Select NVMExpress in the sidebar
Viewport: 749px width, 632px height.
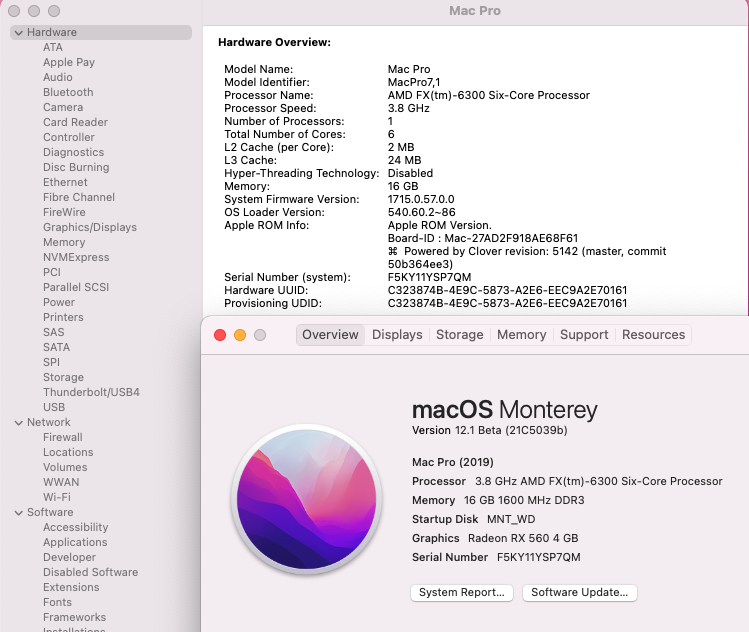coord(76,258)
